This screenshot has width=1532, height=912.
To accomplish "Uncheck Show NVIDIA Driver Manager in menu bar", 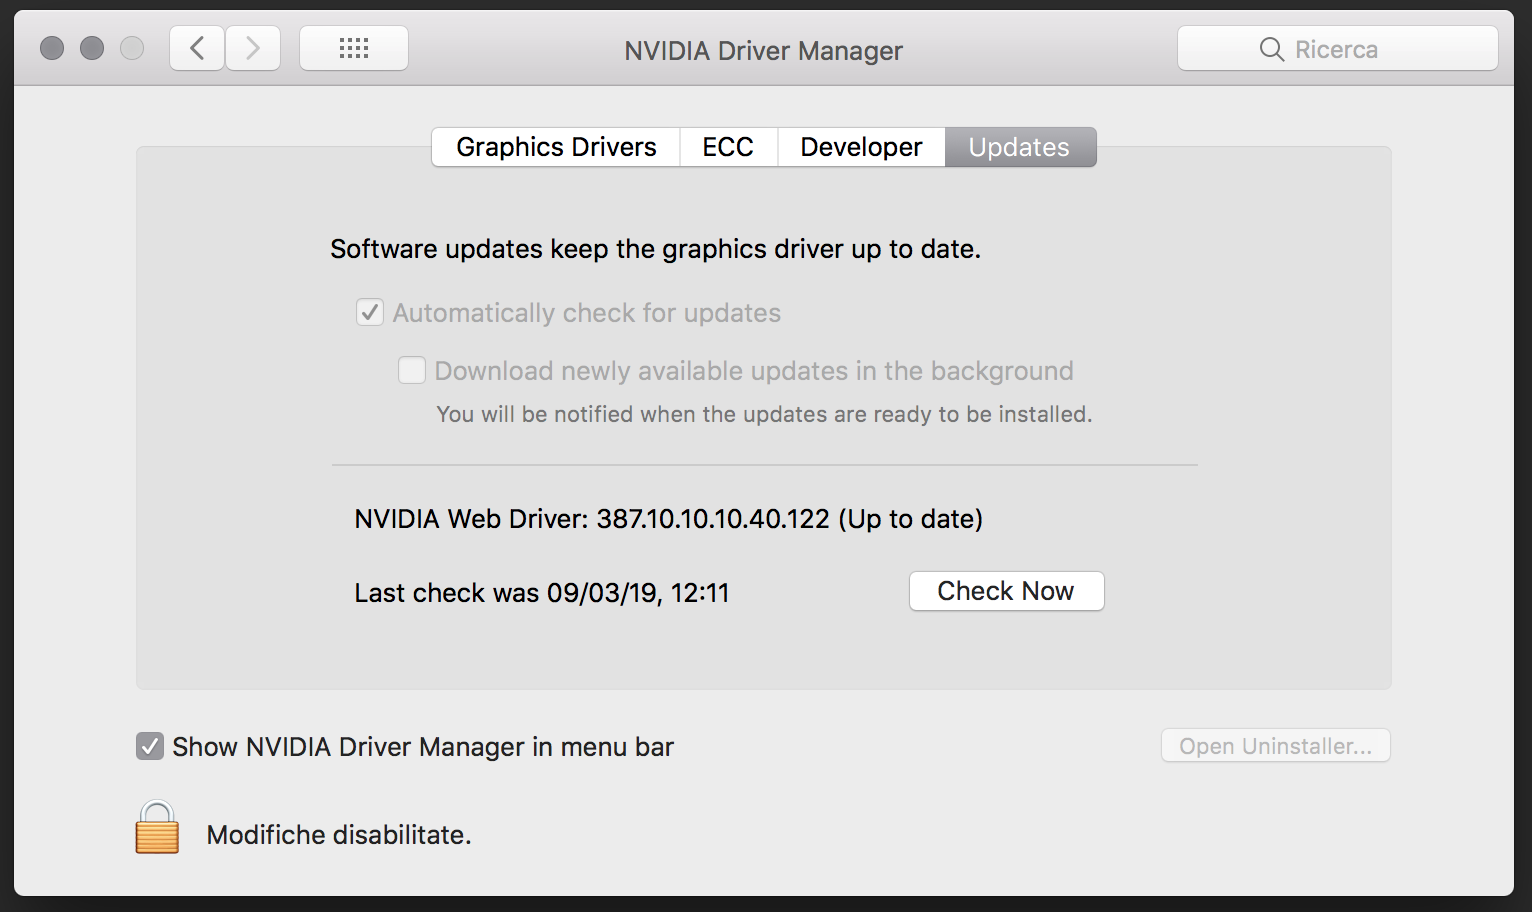I will (x=150, y=747).
